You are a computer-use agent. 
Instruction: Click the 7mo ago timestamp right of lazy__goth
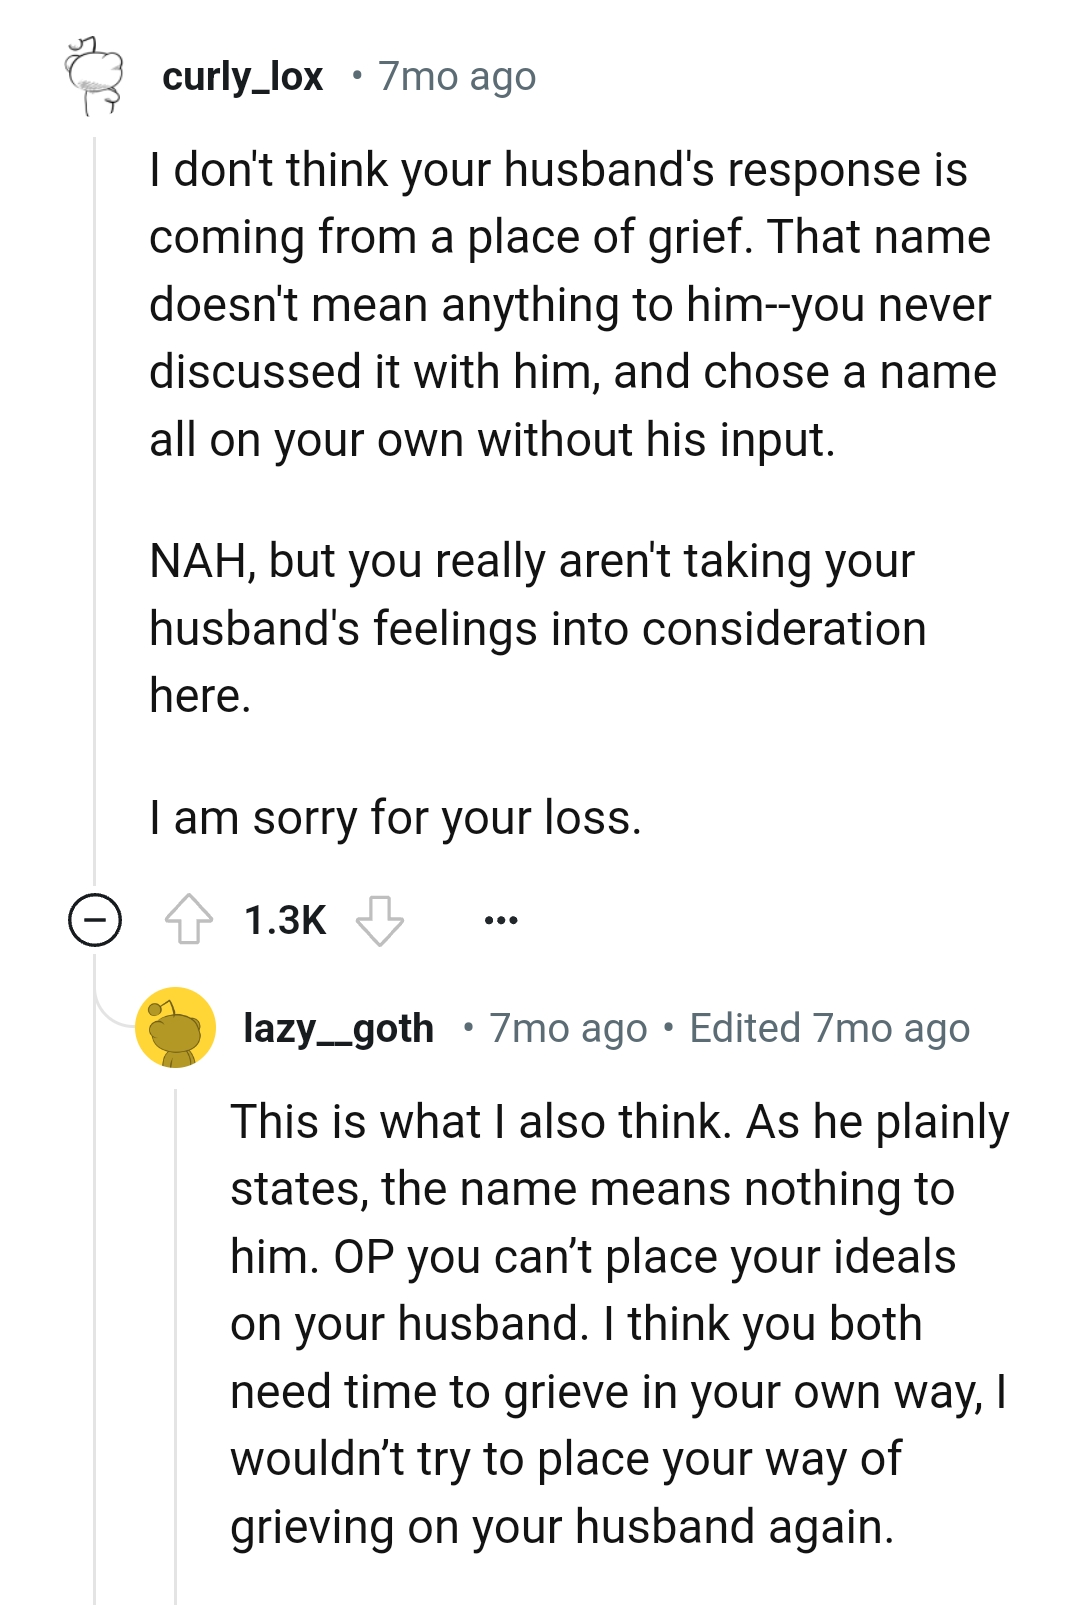tap(568, 1028)
